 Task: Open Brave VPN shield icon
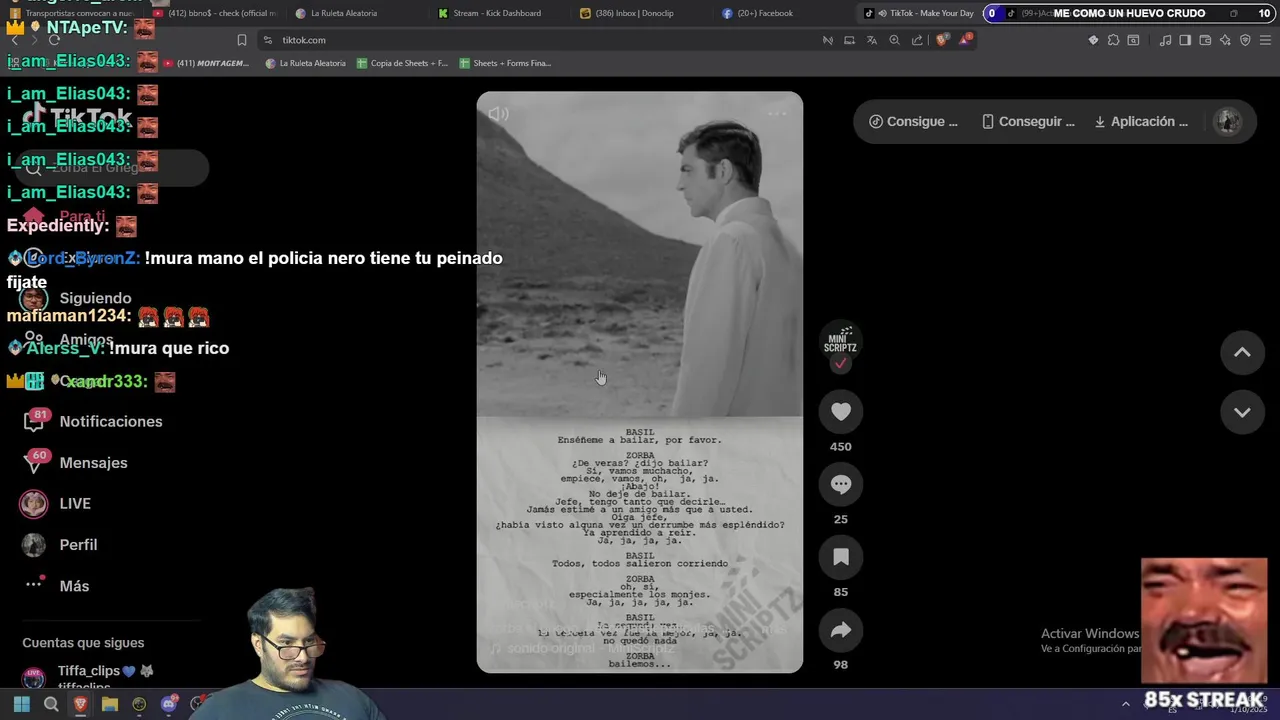(x=1245, y=40)
